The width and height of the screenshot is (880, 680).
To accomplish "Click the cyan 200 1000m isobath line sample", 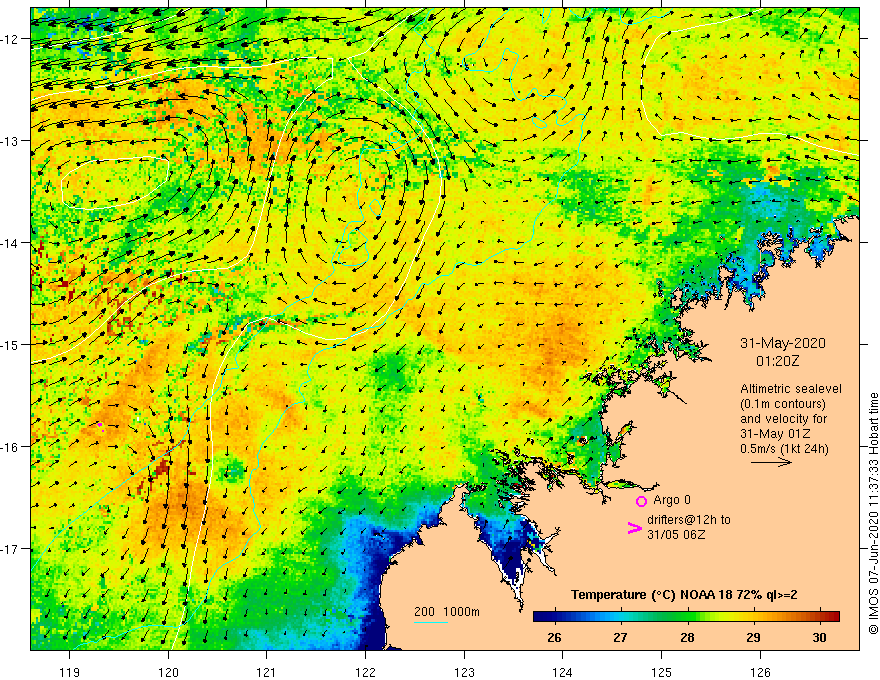I will coord(431,622).
